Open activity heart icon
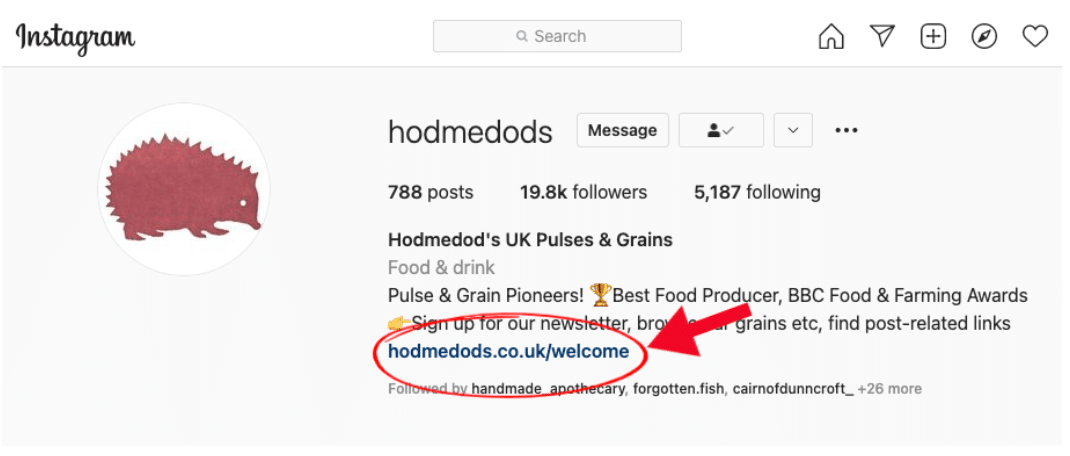The width and height of the screenshot is (1070, 456). [1035, 36]
